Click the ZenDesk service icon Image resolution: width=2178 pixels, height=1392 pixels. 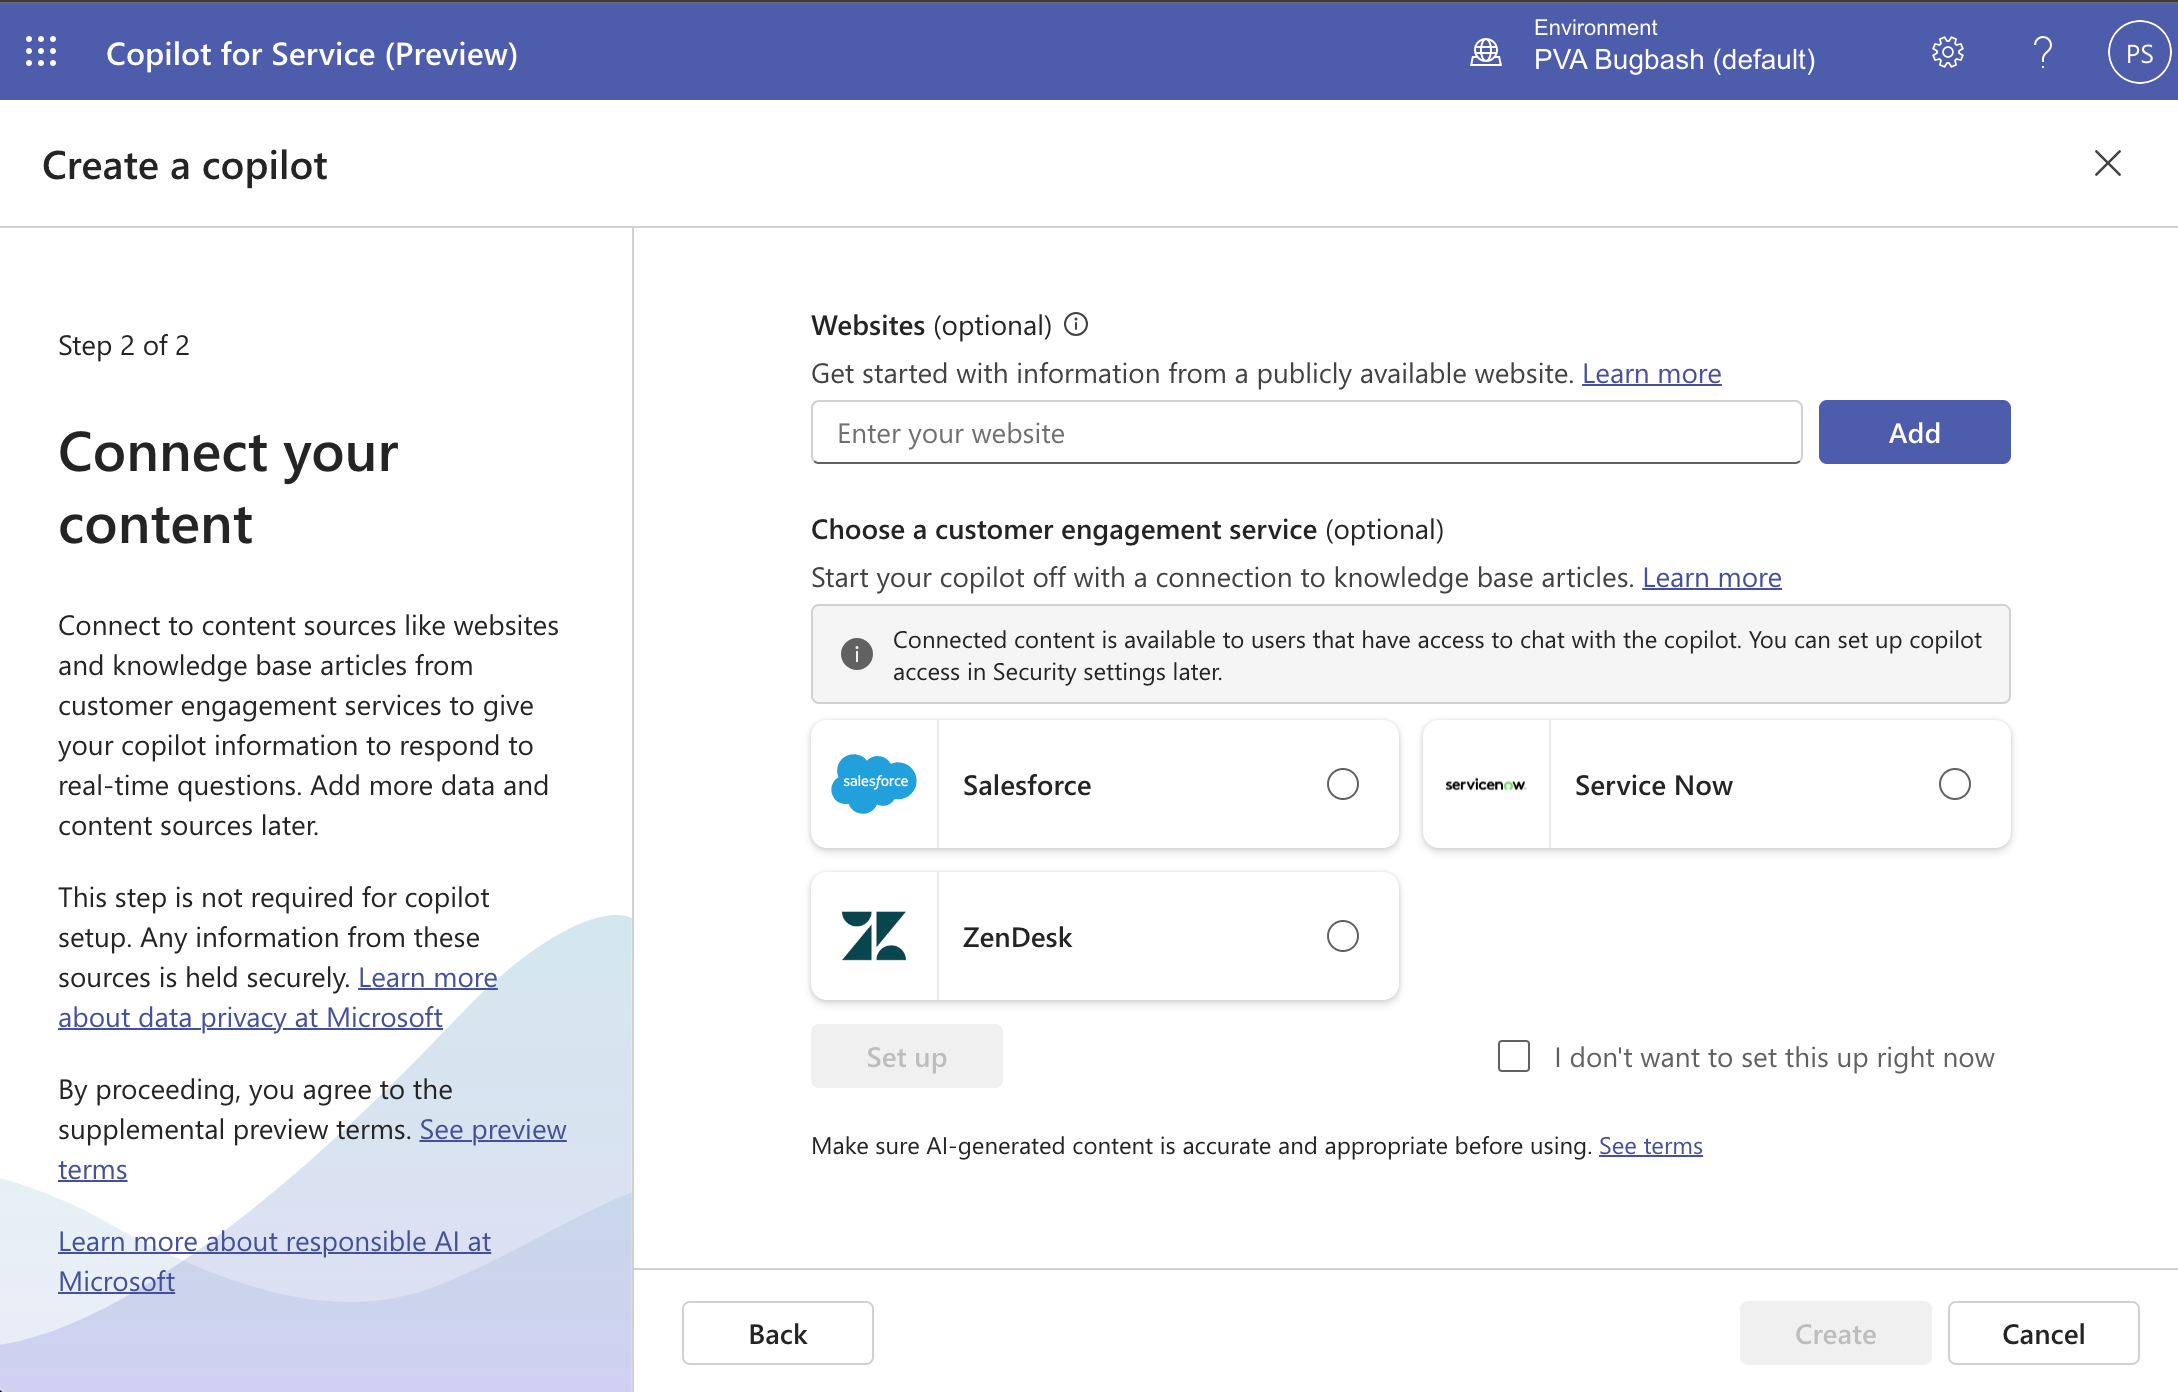875,936
